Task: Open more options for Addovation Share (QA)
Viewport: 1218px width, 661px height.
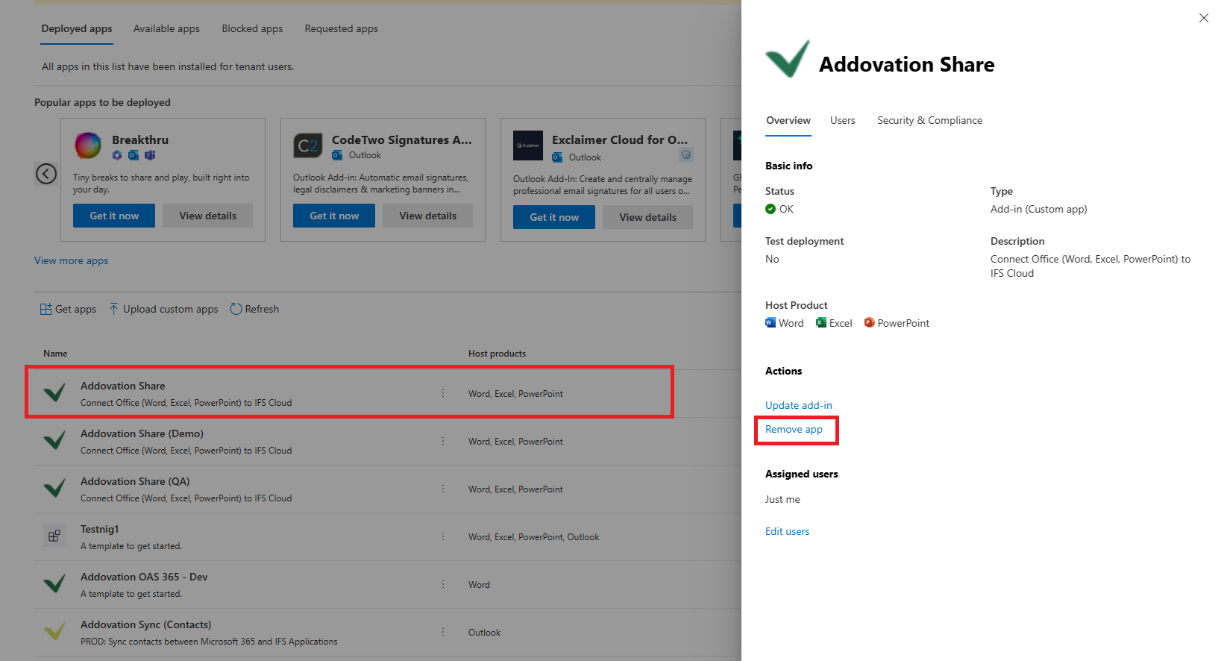Action: [x=443, y=489]
